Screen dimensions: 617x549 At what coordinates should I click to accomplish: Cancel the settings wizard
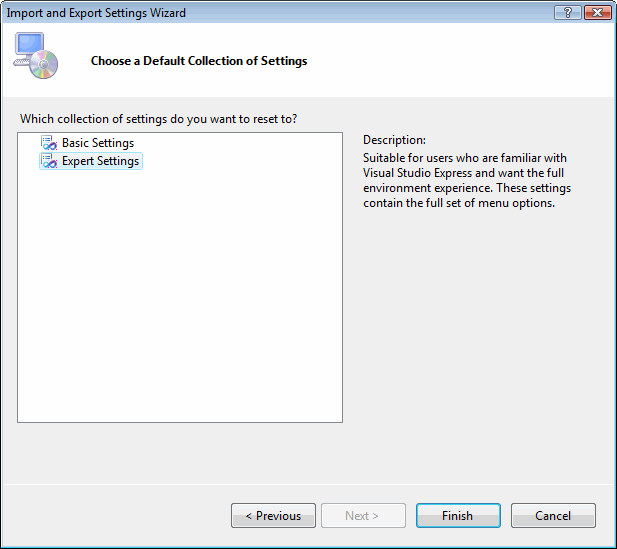(553, 516)
